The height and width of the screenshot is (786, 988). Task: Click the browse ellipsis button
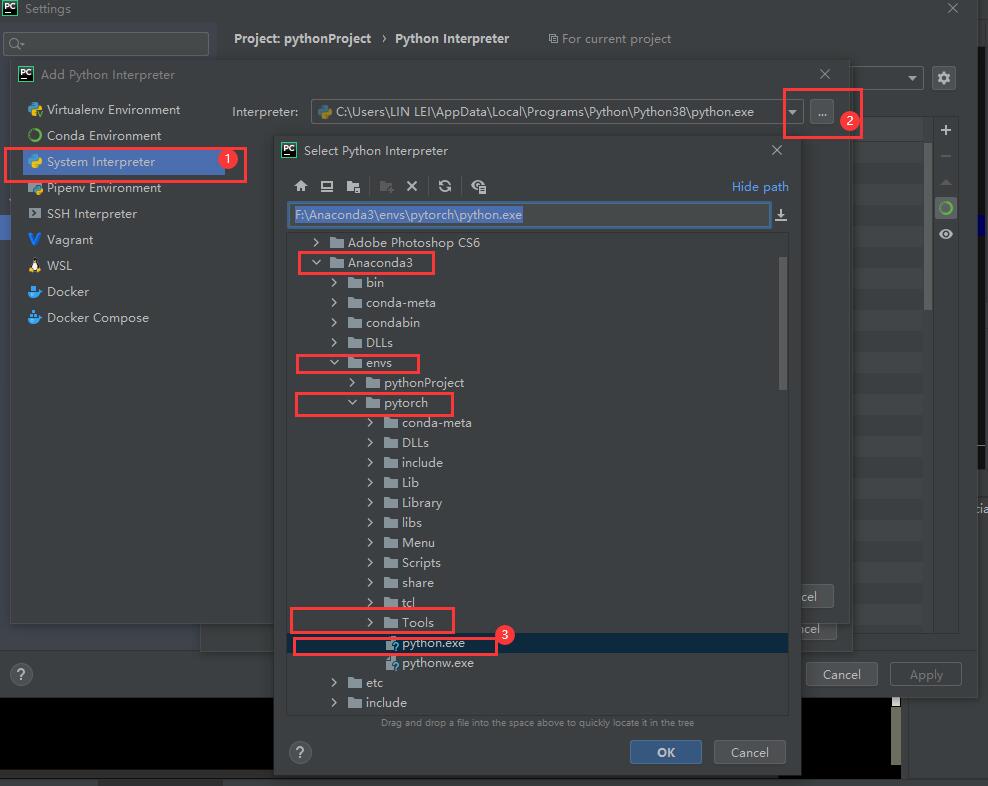[822, 112]
